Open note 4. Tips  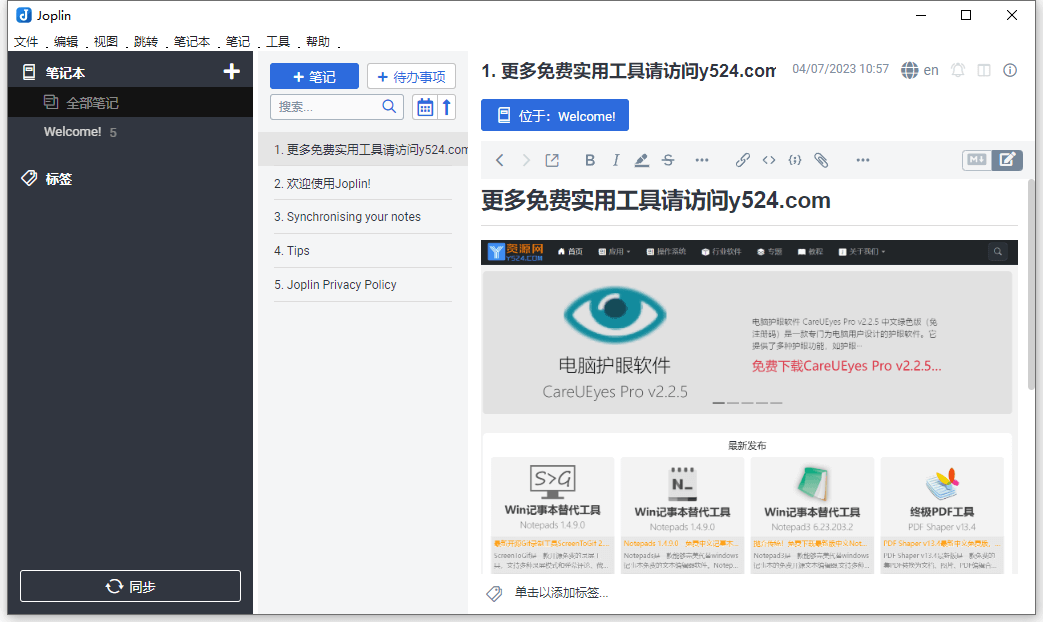point(363,251)
